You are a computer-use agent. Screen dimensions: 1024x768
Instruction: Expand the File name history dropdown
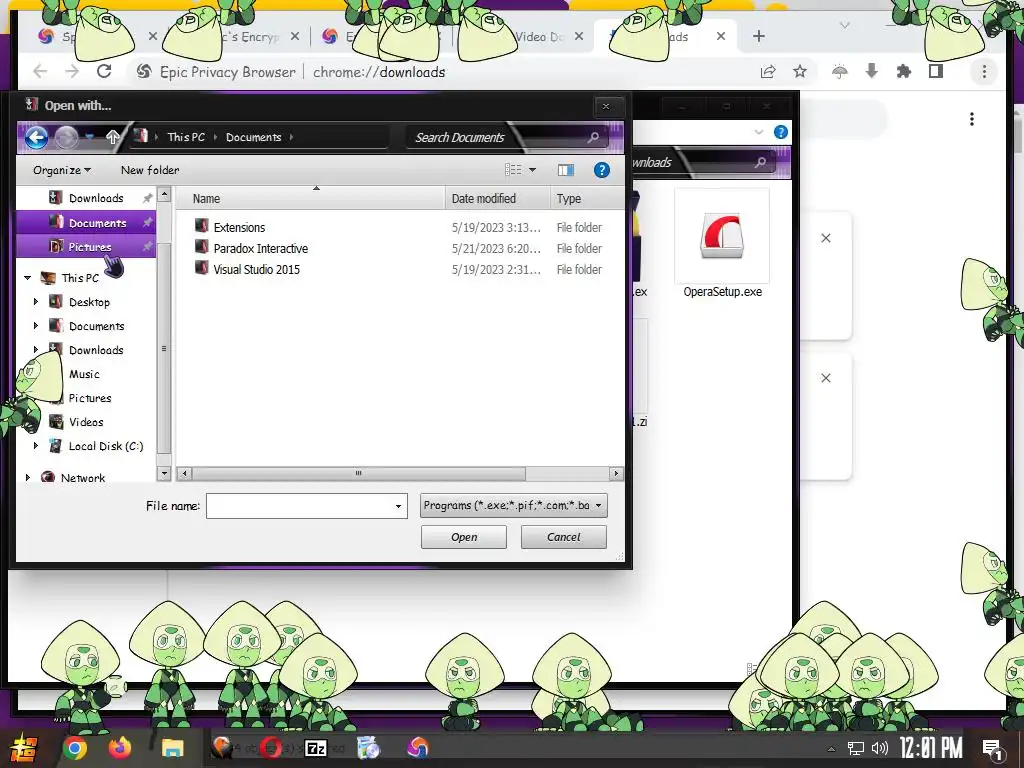(398, 506)
